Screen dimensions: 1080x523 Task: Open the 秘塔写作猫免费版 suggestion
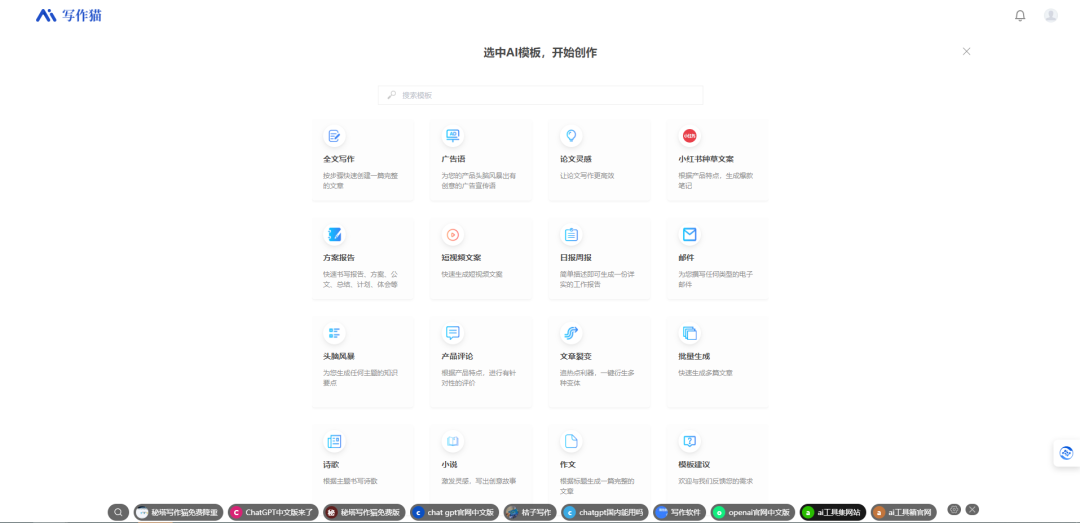364,512
